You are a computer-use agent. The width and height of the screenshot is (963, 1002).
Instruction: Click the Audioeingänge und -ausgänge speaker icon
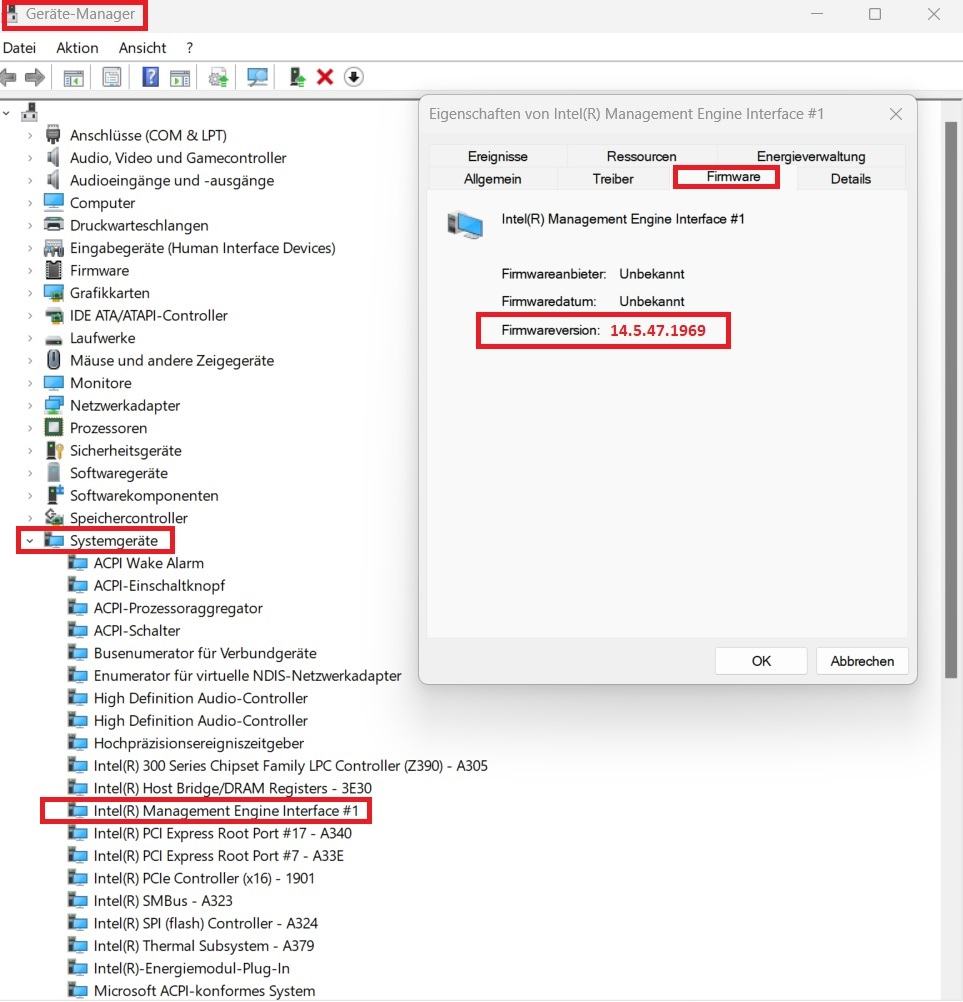[x=53, y=180]
